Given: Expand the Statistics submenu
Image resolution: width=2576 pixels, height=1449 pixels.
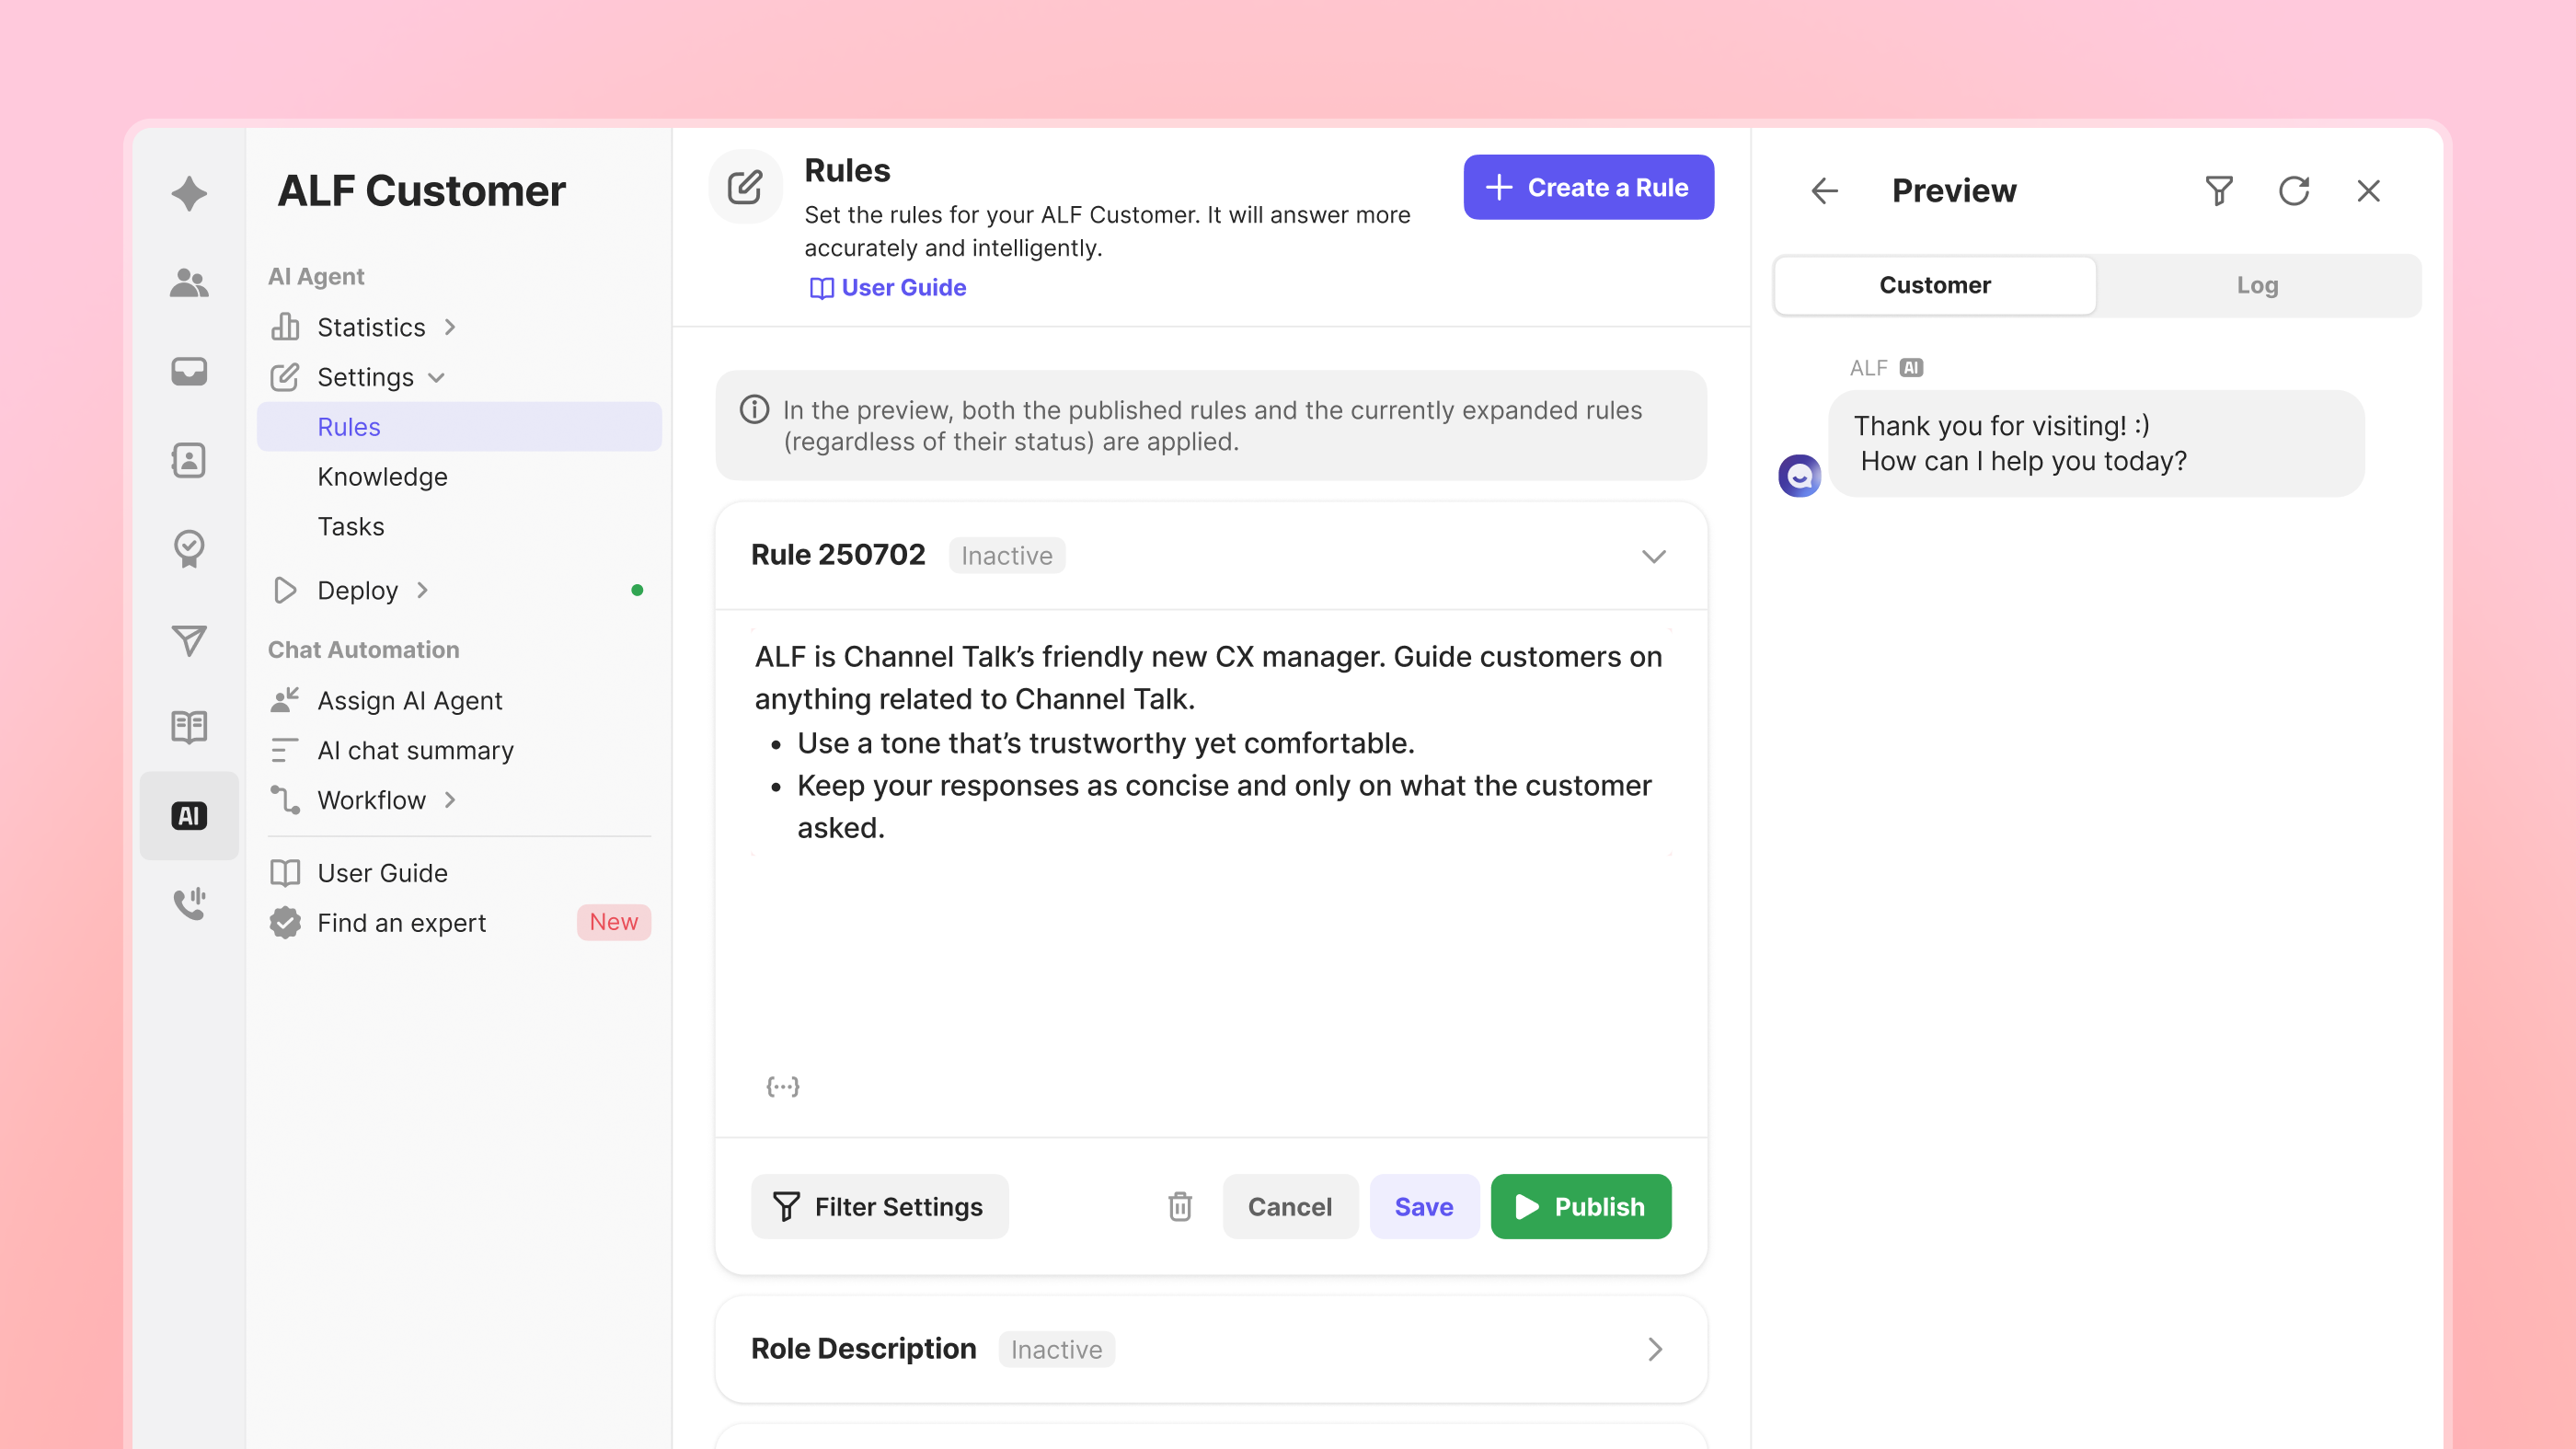Looking at the screenshot, I should click(450, 327).
